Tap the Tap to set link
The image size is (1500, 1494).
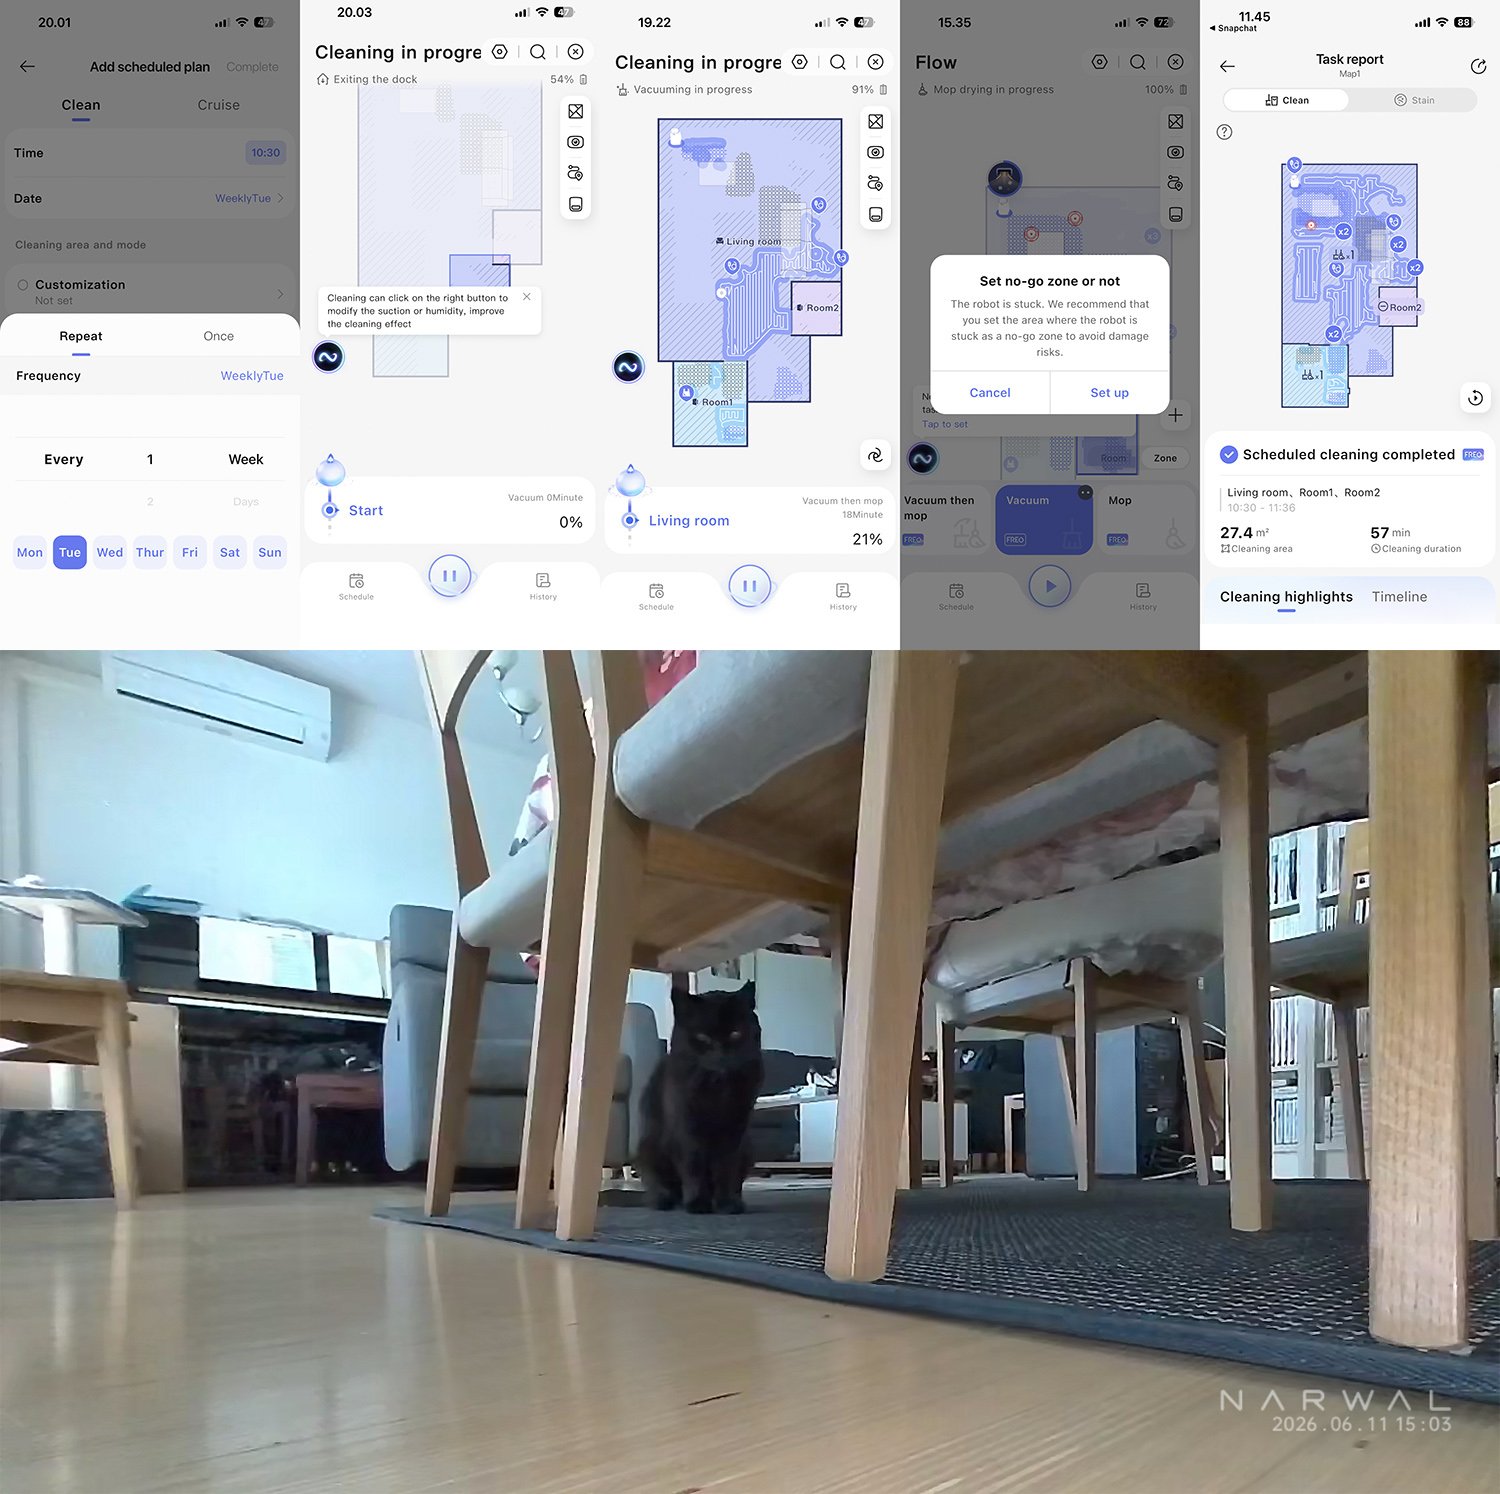click(945, 424)
